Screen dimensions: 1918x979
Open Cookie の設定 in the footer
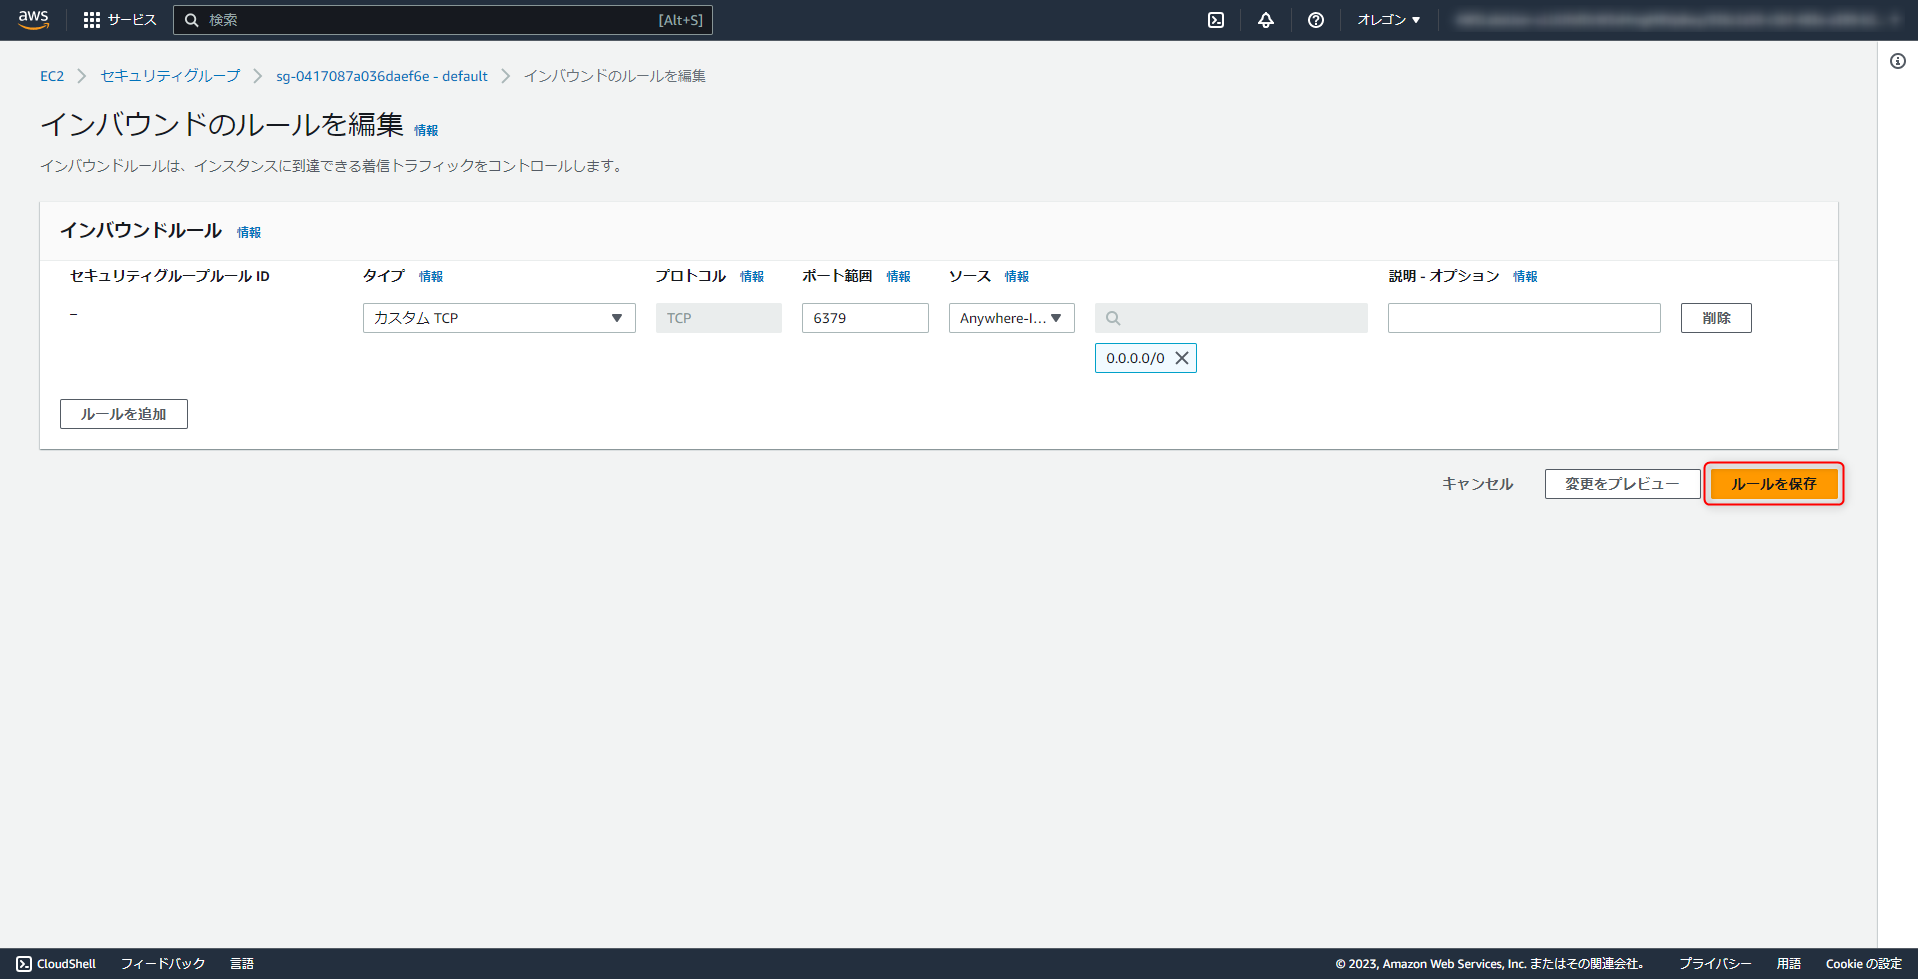pos(1862,963)
